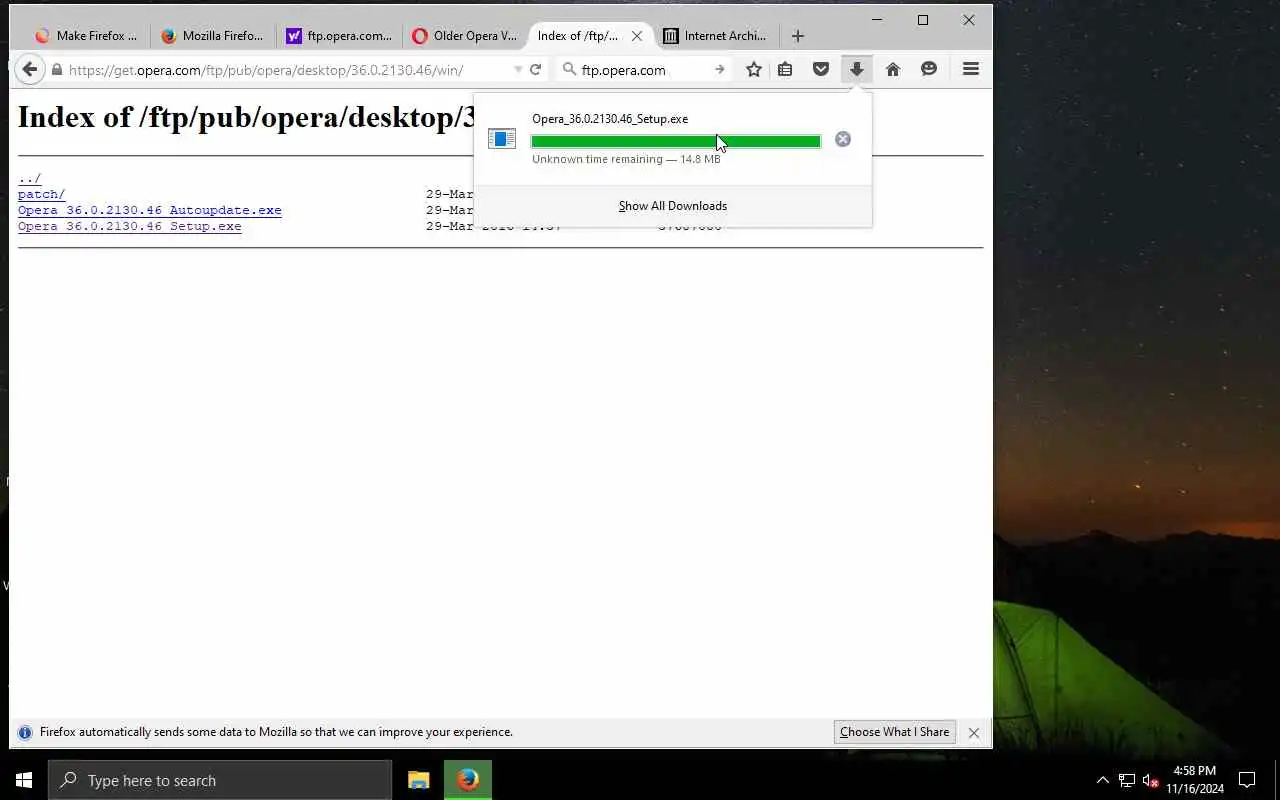Click the padlock site identity icon
The width and height of the screenshot is (1280, 800).
point(57,70)
